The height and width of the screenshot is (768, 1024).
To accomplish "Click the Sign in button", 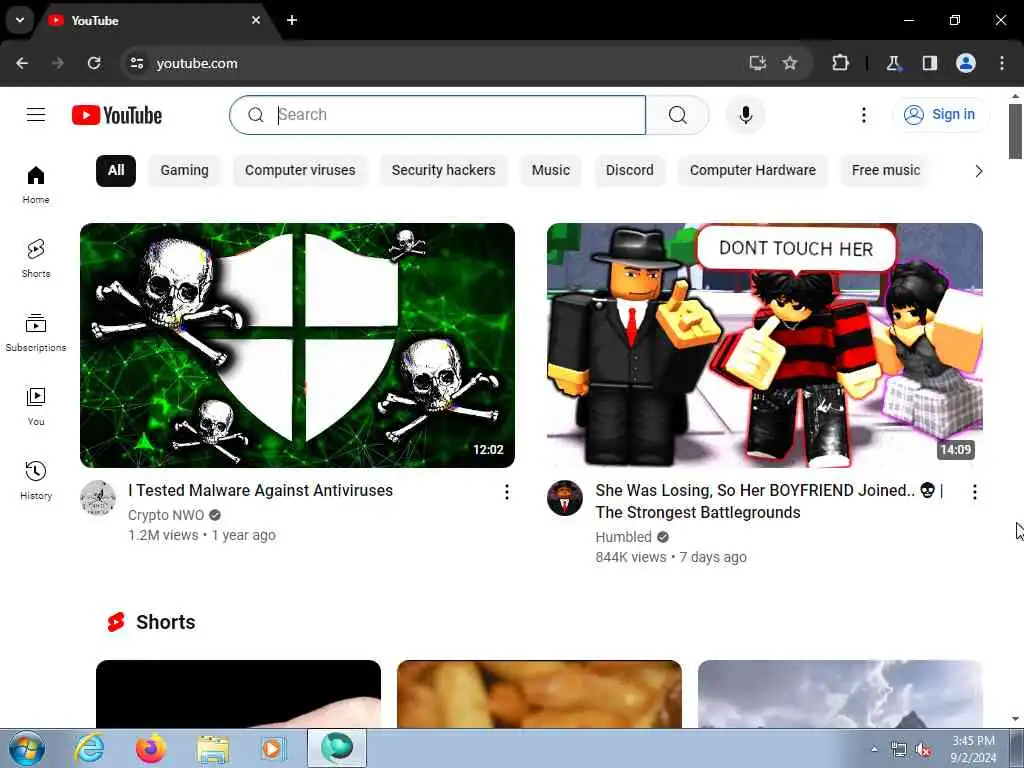I will click(x=940, y=115).
